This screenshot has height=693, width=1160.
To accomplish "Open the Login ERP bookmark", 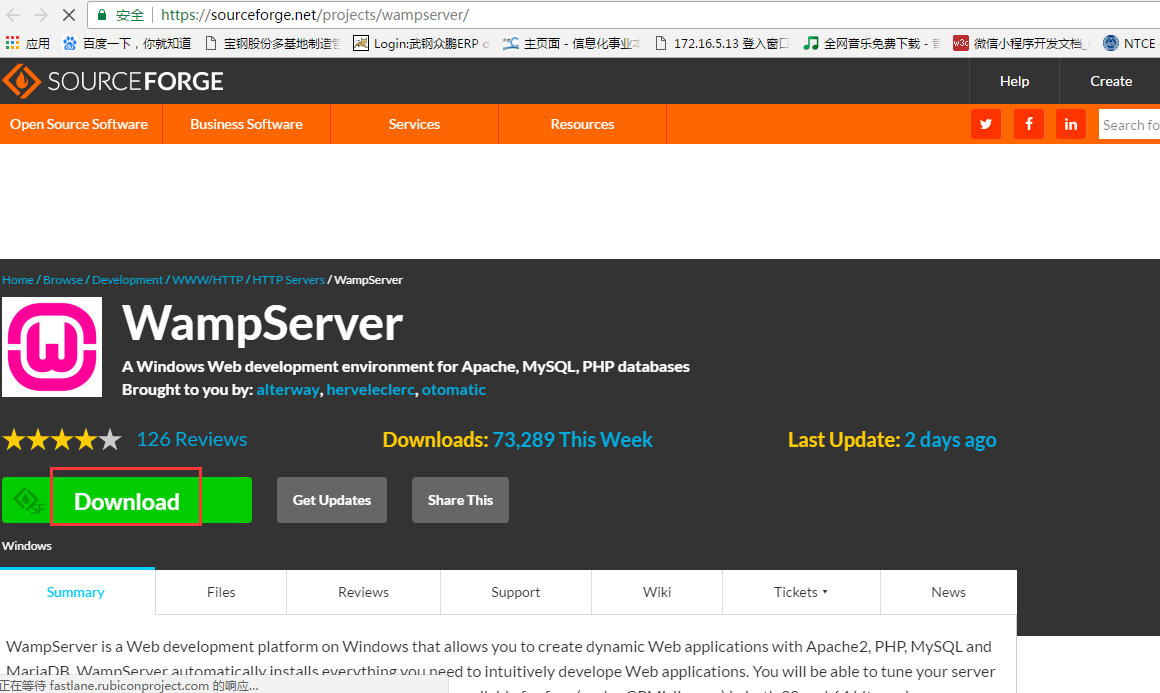I will 420,43.
